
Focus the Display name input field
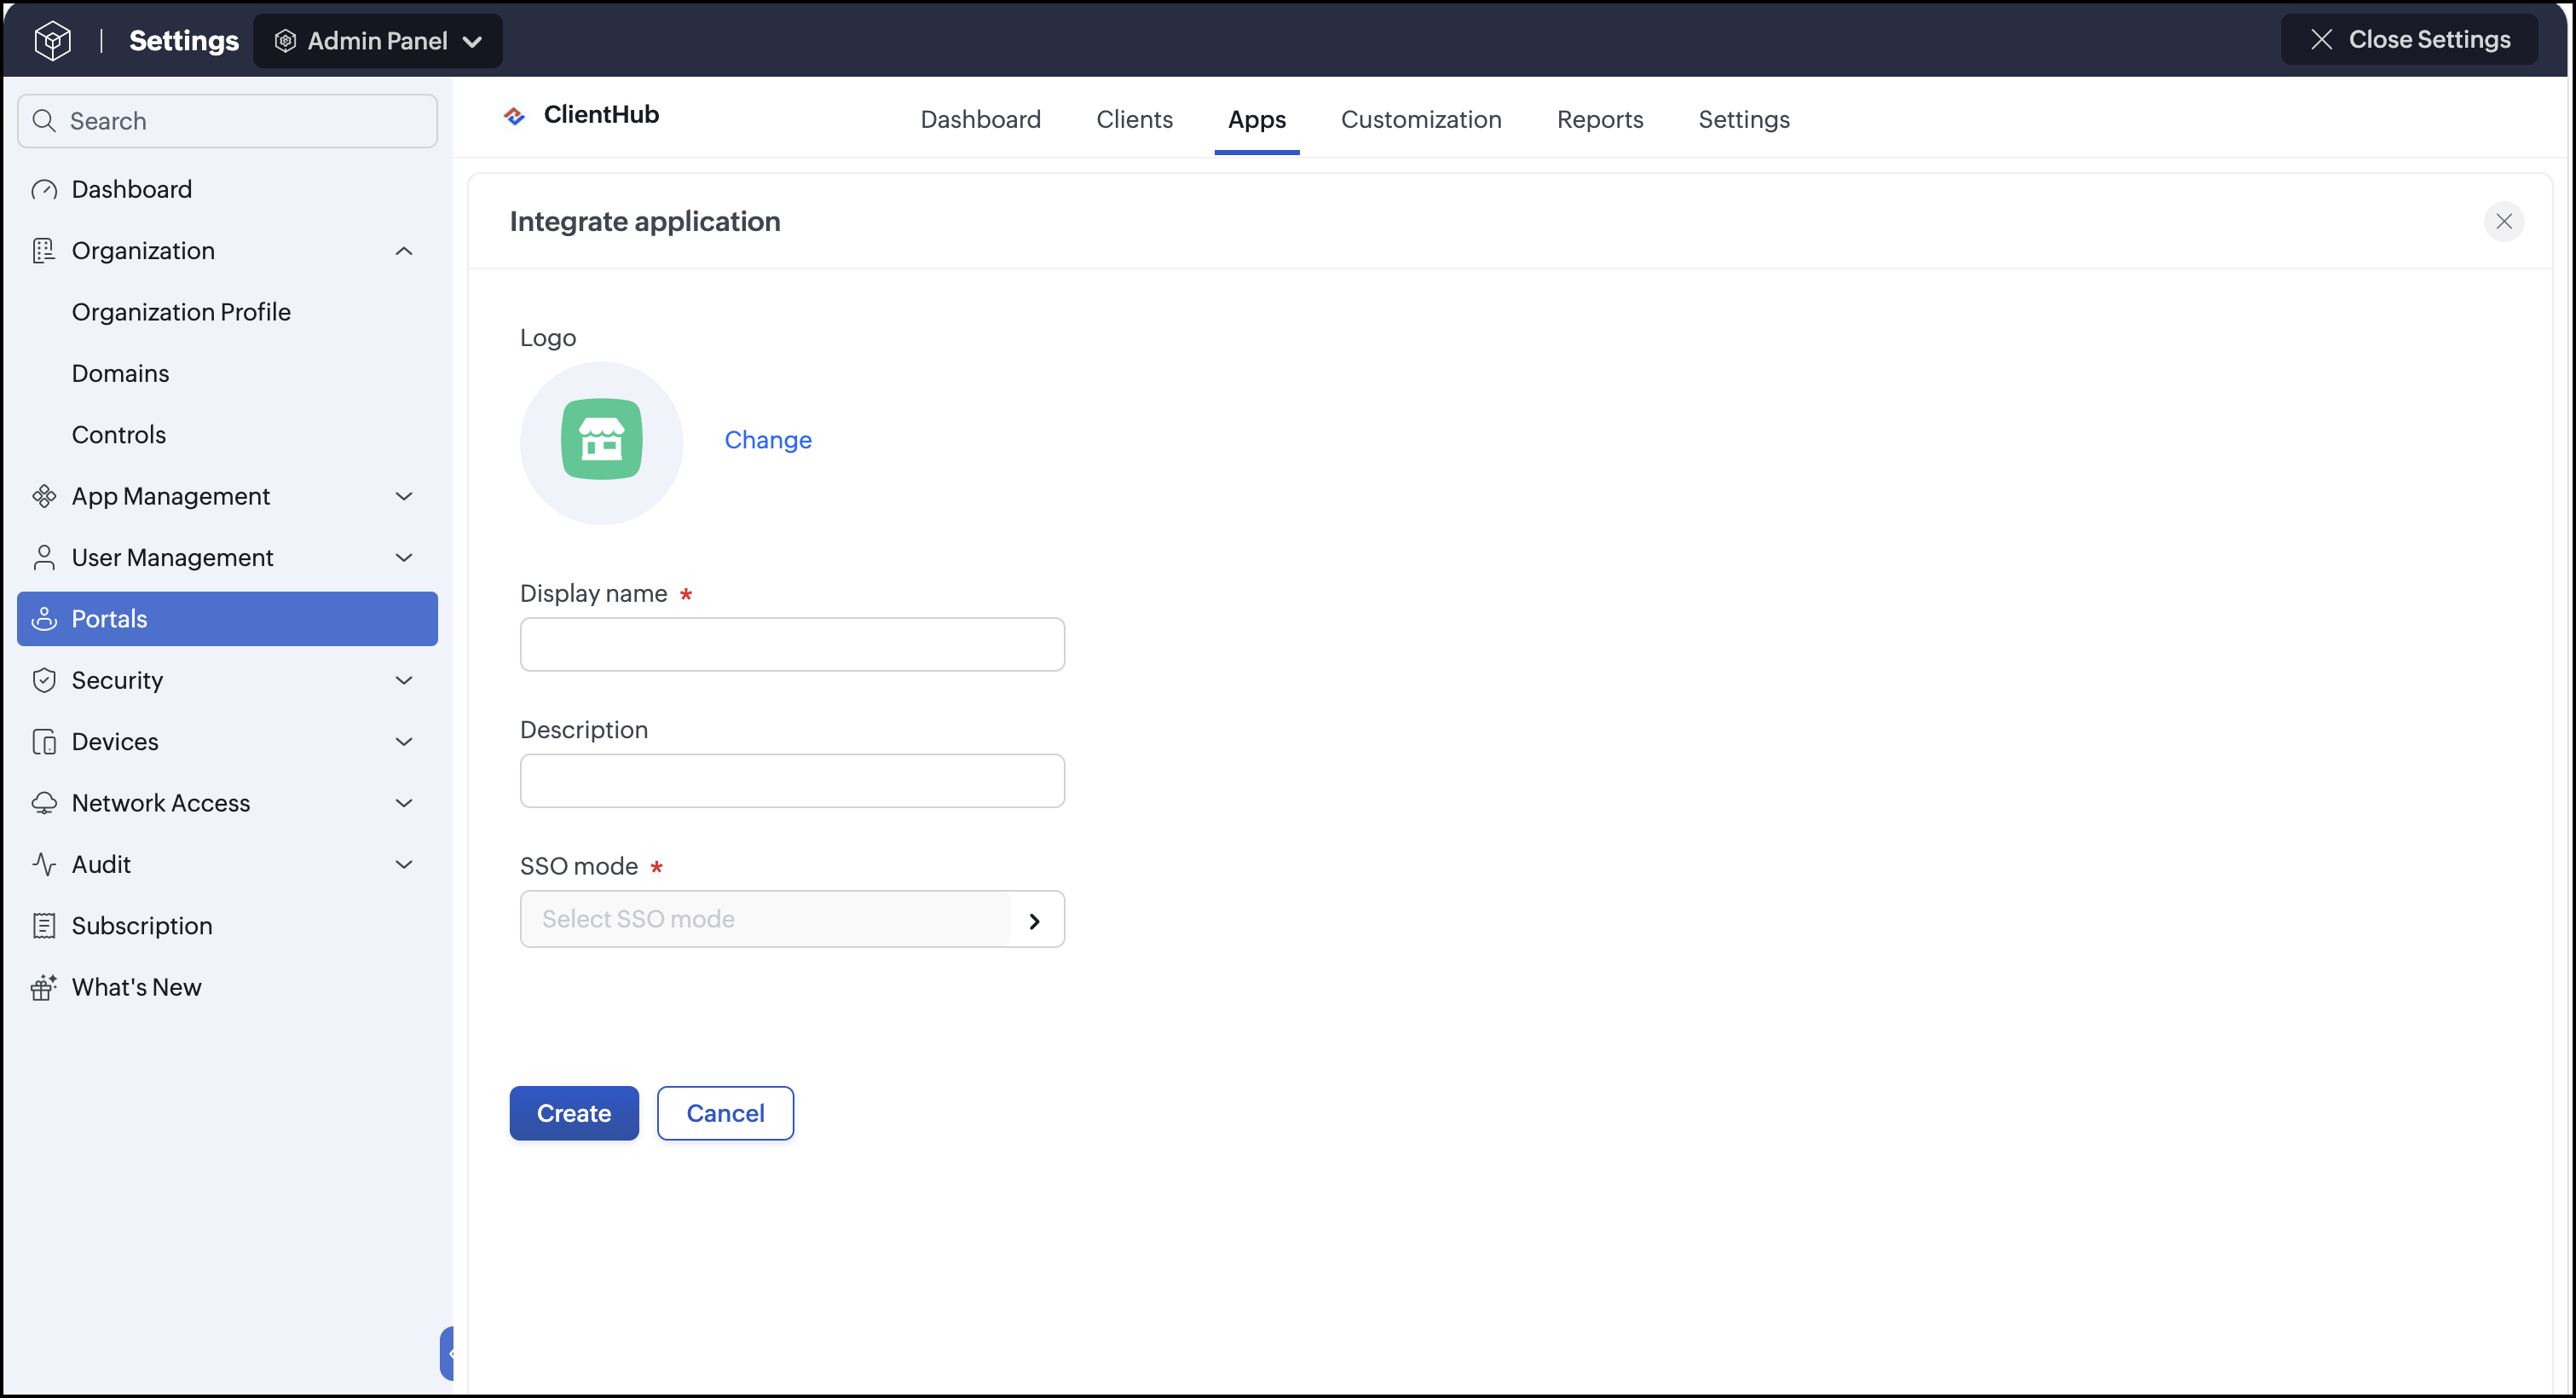coord(792,644)
